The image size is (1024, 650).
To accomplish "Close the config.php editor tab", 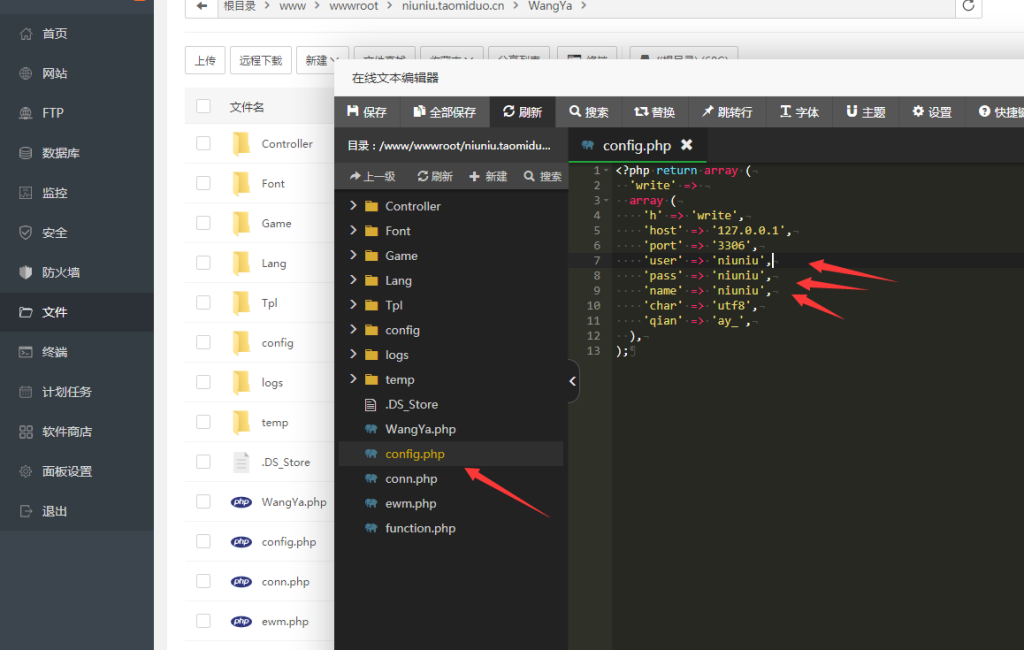I will click(x=686, y=145).
